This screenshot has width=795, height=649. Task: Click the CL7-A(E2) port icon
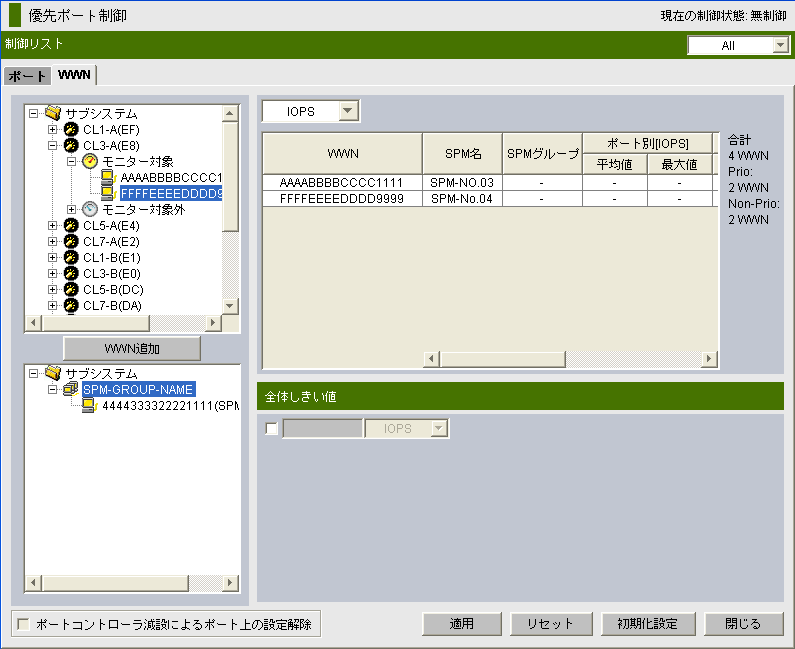point(71,241)
